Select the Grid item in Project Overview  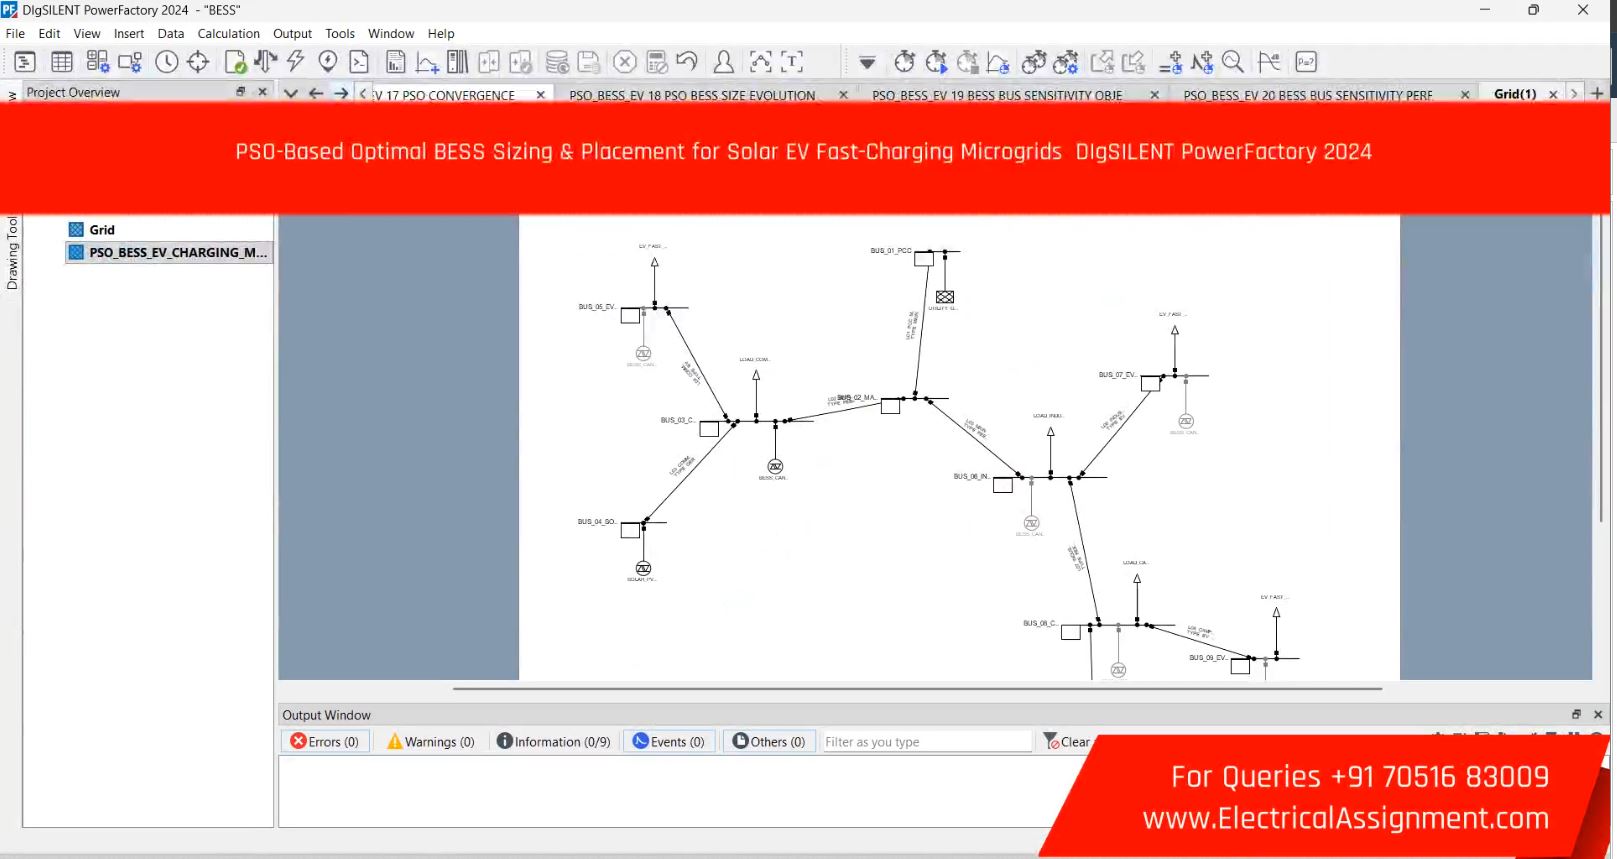102,230
